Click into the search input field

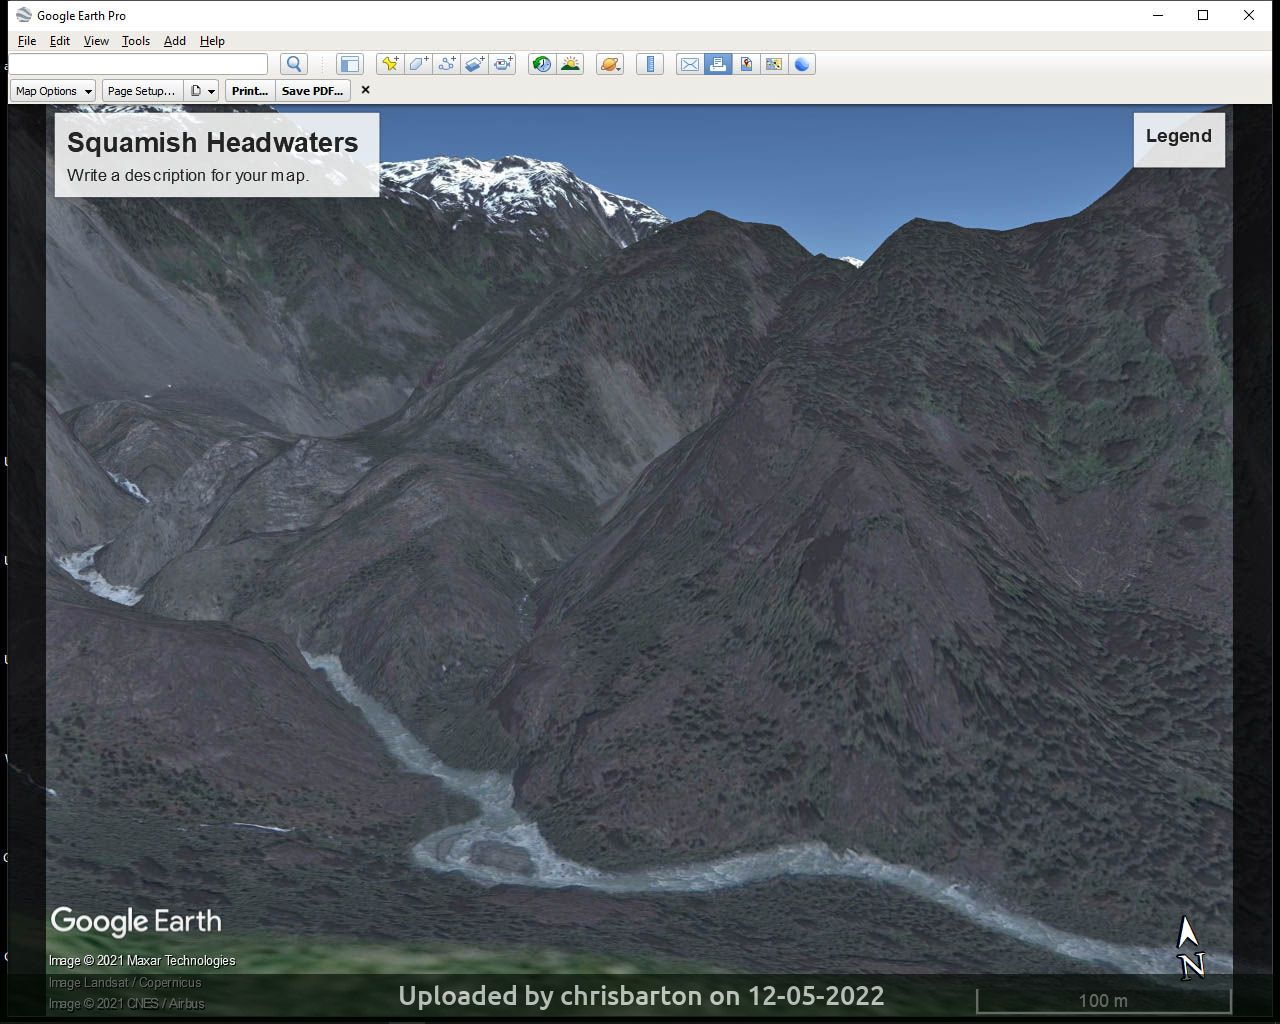click(x=138, y=64)
